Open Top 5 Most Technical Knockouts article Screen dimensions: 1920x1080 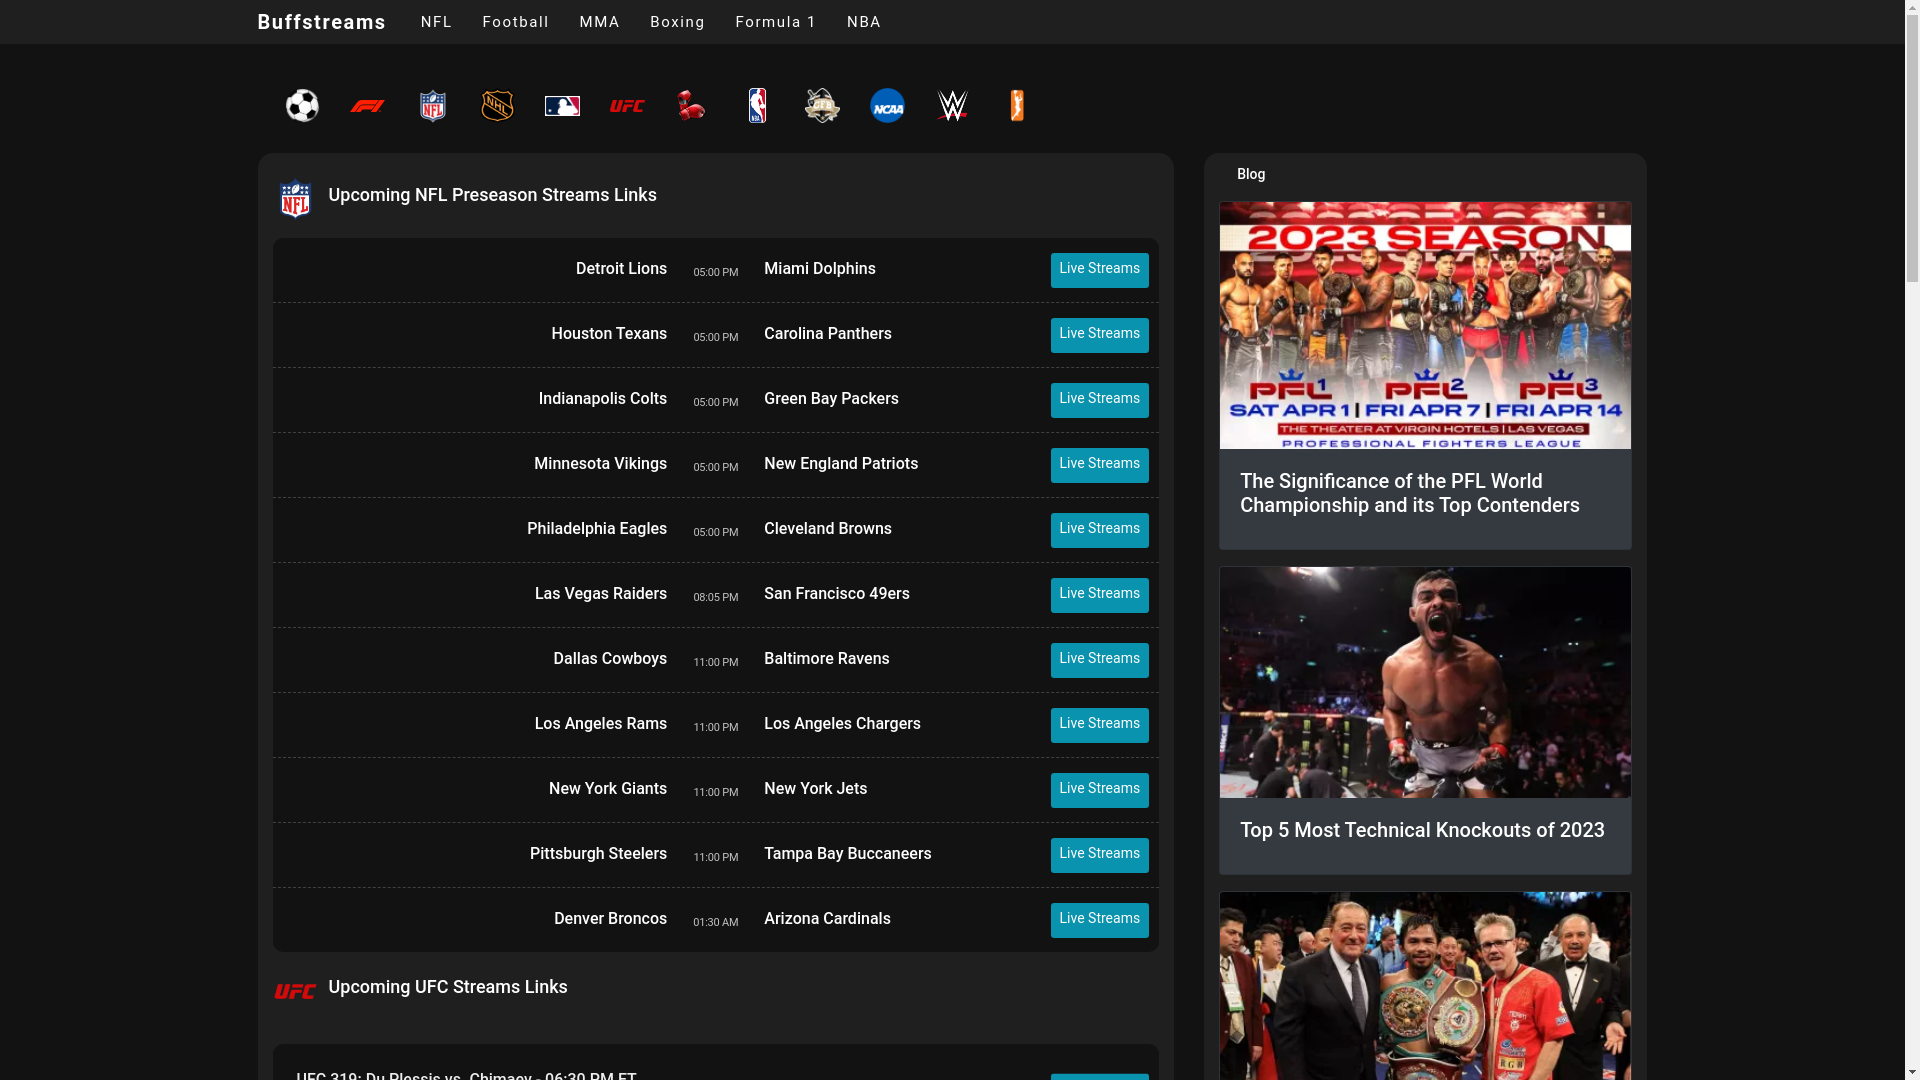click(1422, 830)
